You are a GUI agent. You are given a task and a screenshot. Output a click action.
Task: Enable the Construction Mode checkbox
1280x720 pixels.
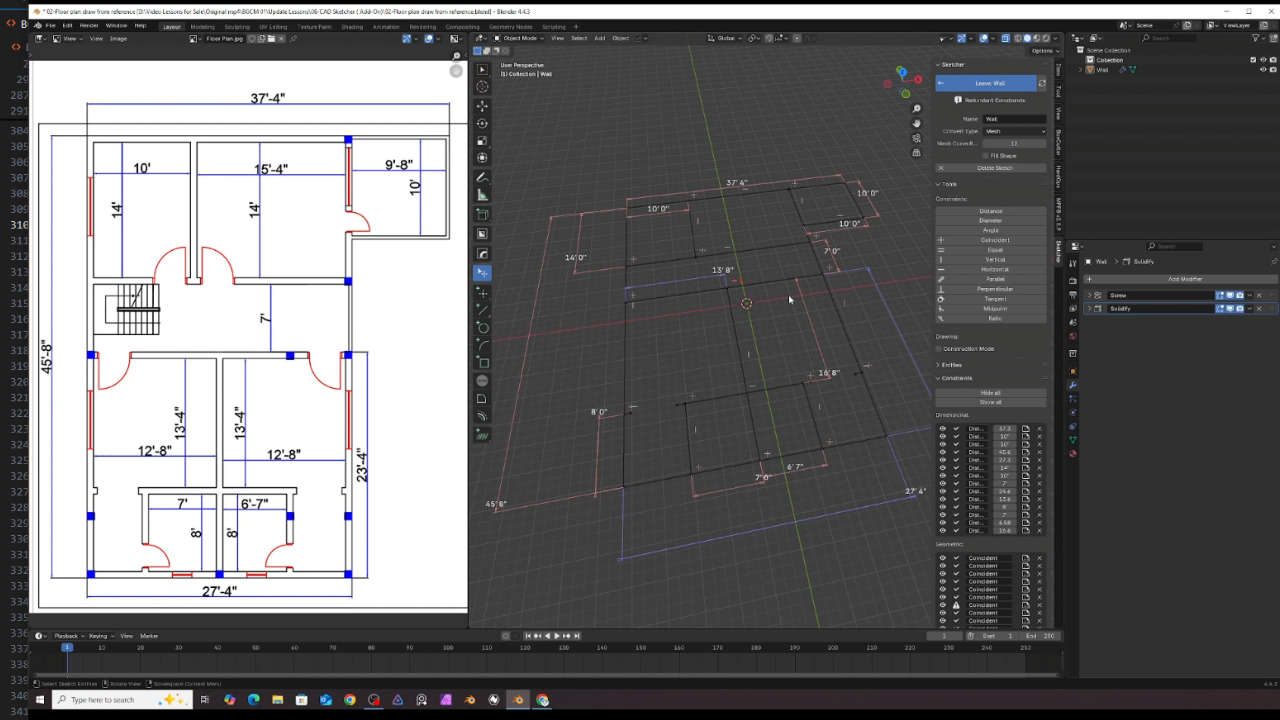[940, 349]
